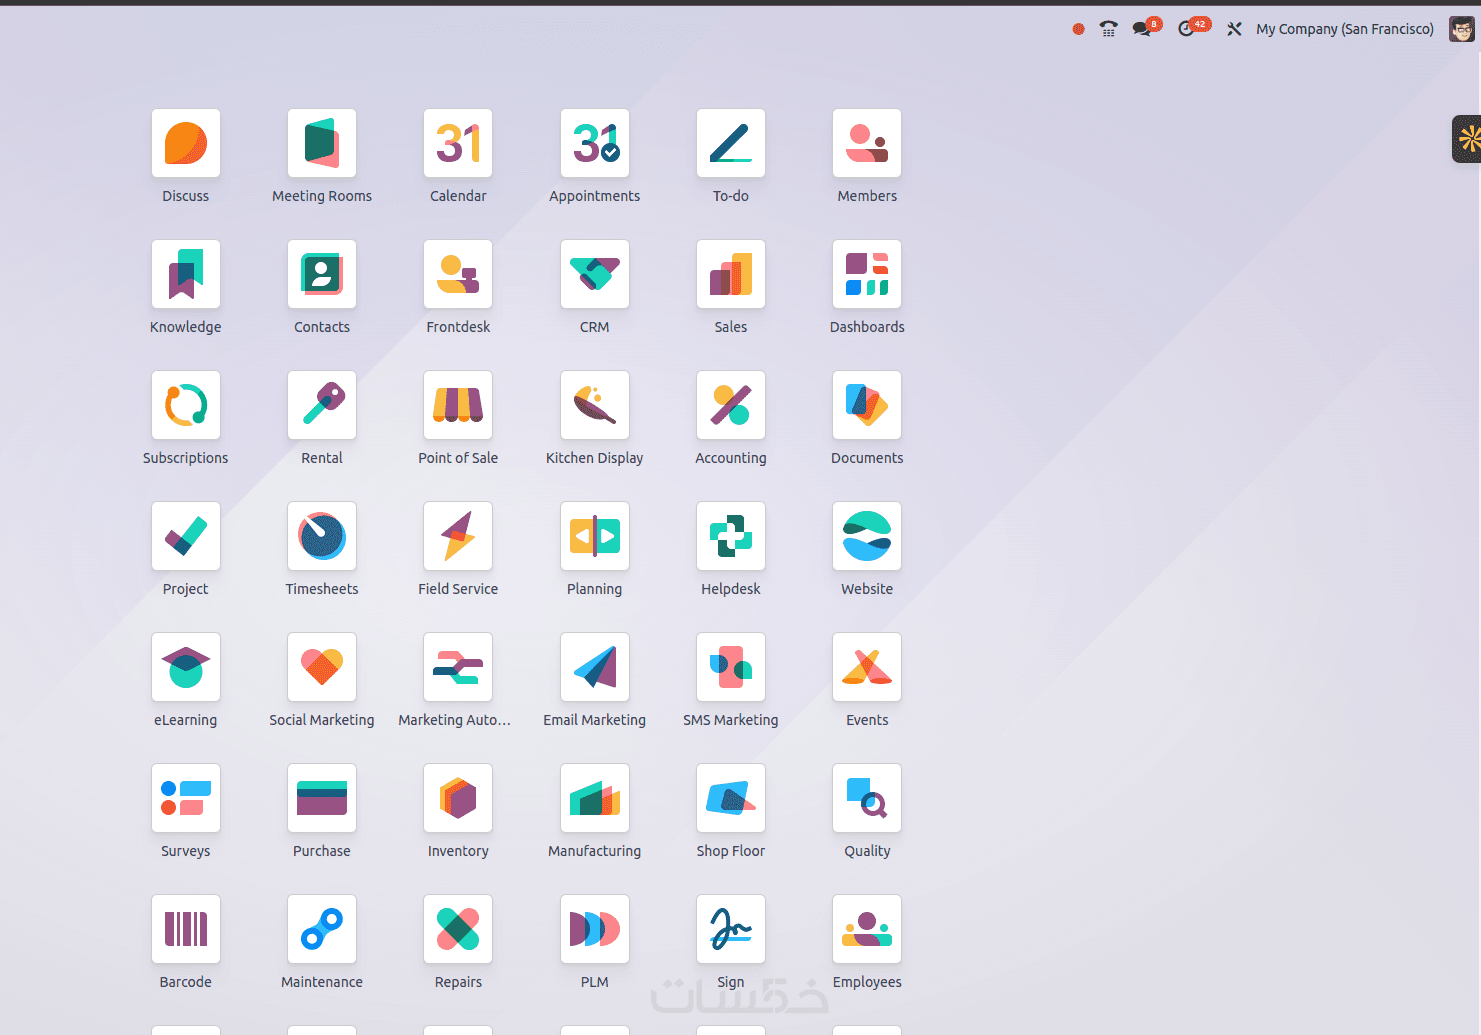1481x1035 pixels.
Task: Switch company from My Company (San Francisco)
Action: coord(1345,29)
